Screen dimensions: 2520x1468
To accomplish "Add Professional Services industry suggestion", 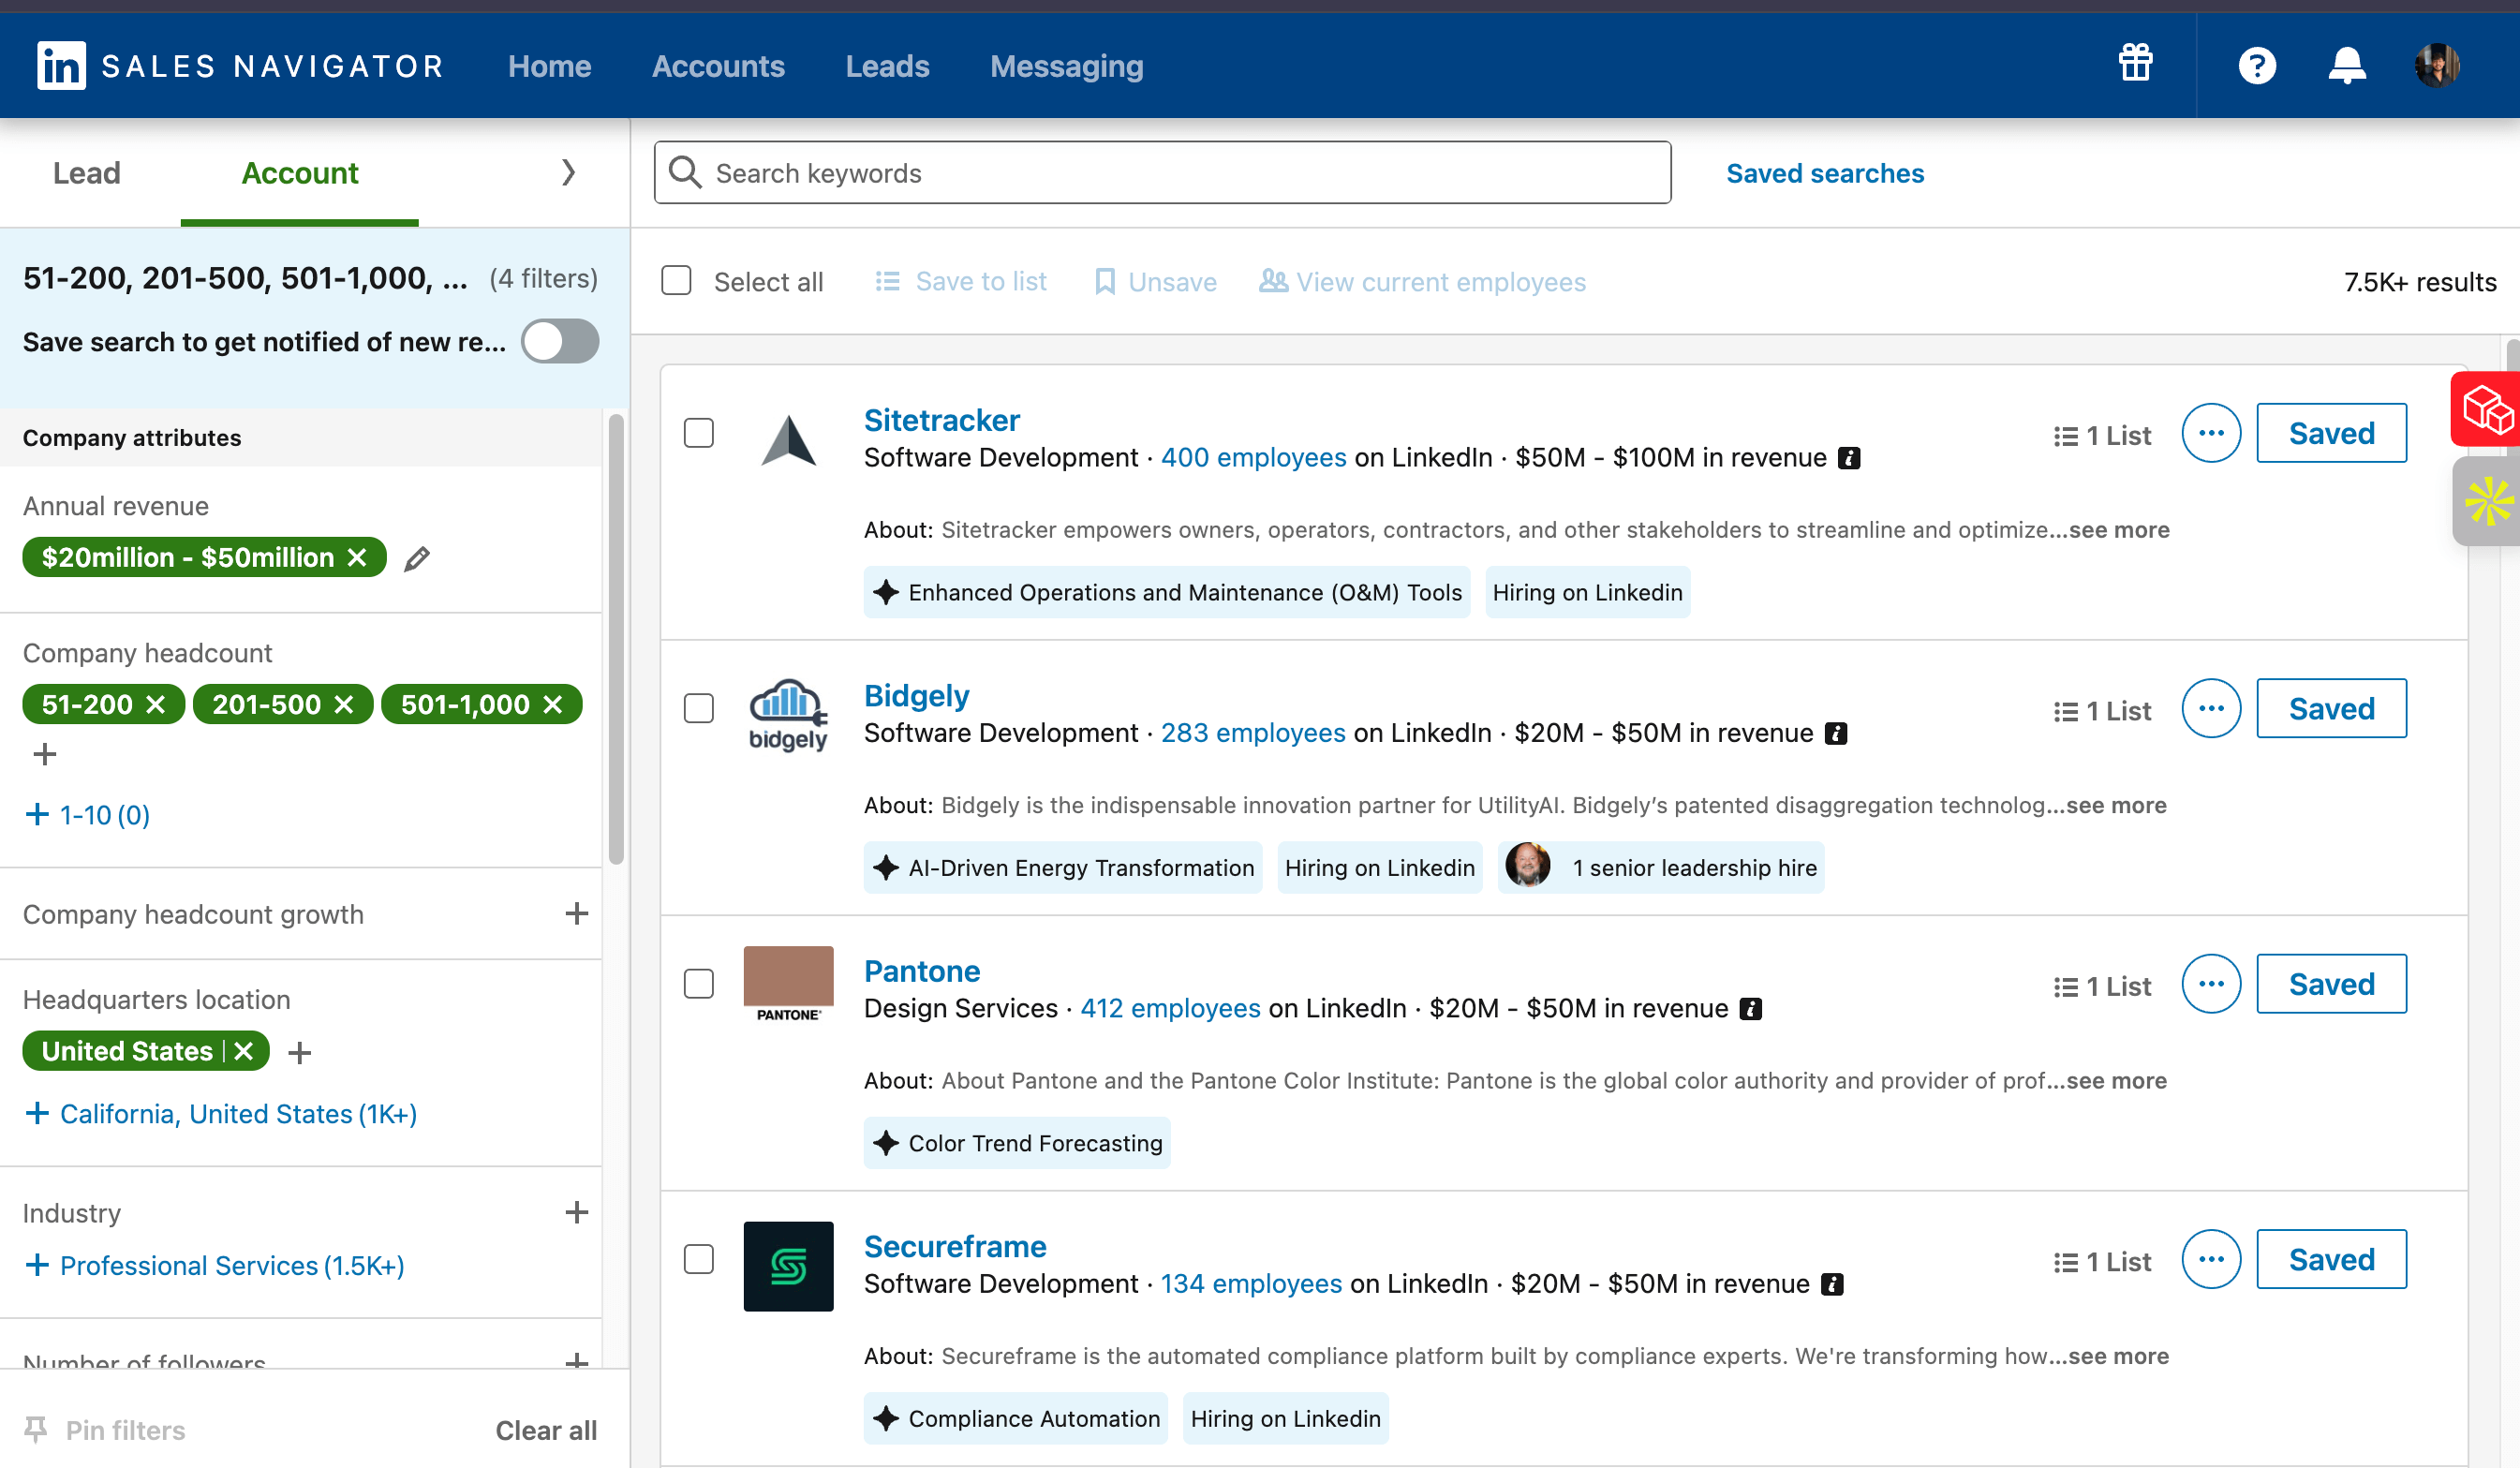I will [x=214, y=1266].
